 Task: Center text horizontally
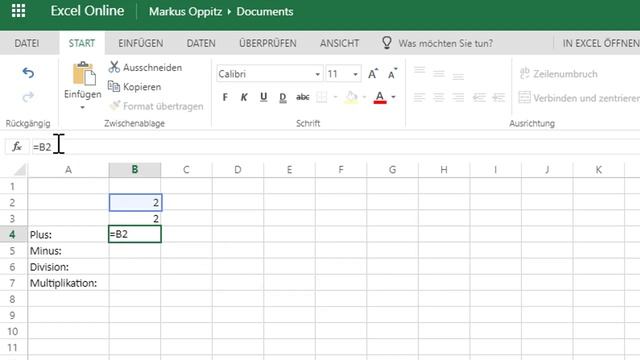tap(439, 97)
